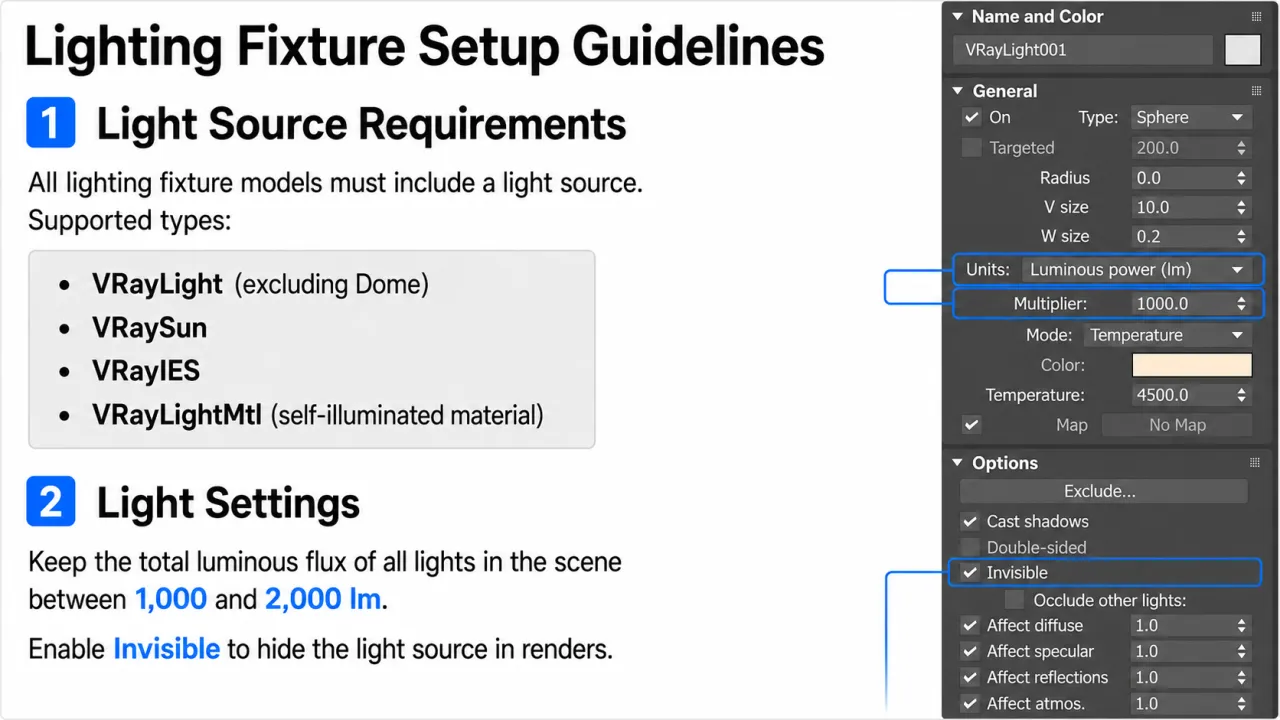Click the Affect specular spinner arrows

coord(1242,652)
